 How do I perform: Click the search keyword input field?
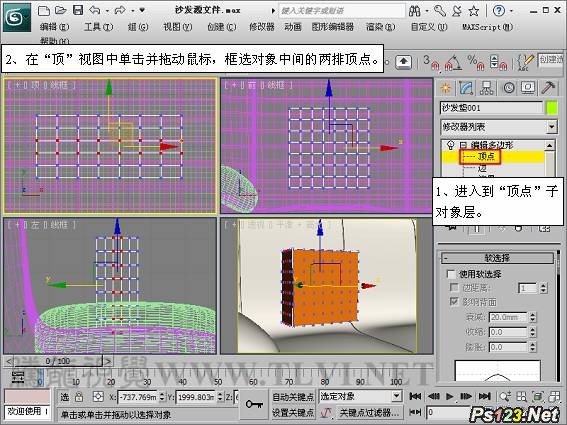(x=342, y=11)
